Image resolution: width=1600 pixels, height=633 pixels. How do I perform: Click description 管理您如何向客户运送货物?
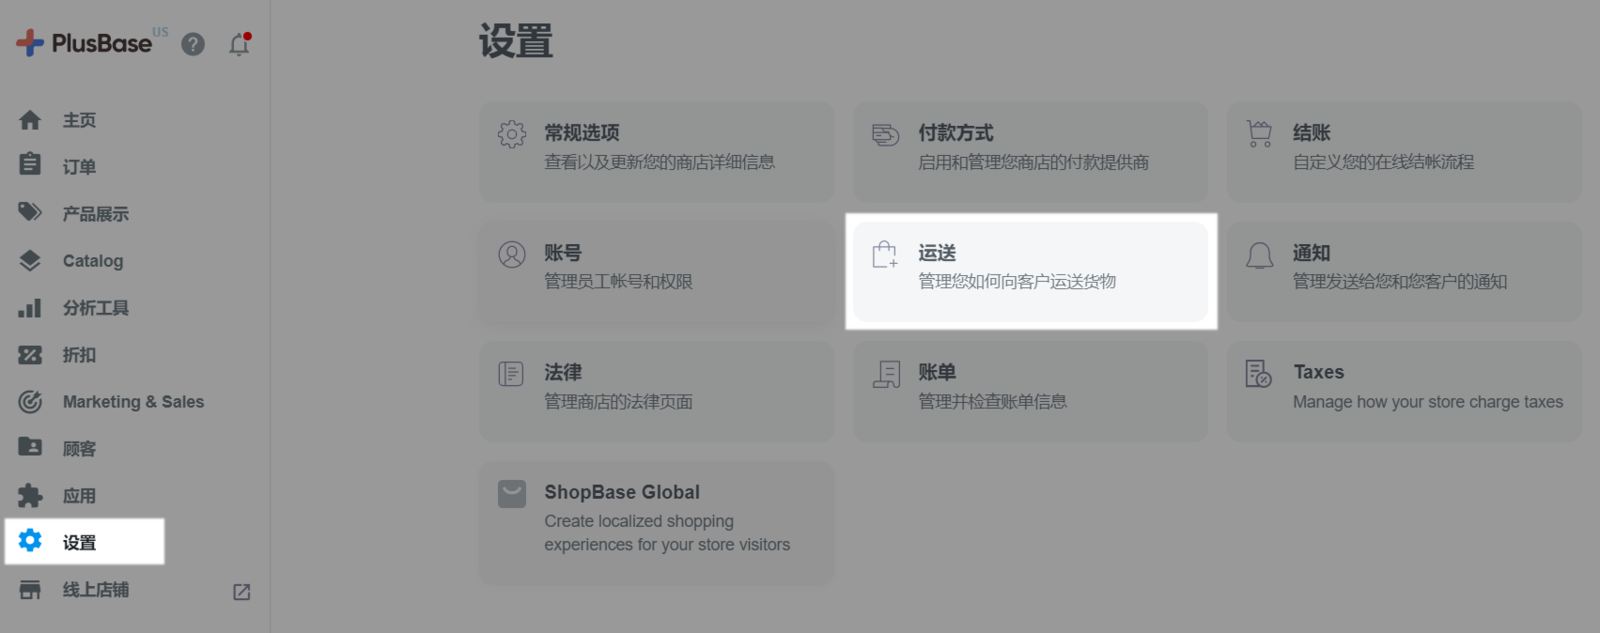tap(1017, 282)
